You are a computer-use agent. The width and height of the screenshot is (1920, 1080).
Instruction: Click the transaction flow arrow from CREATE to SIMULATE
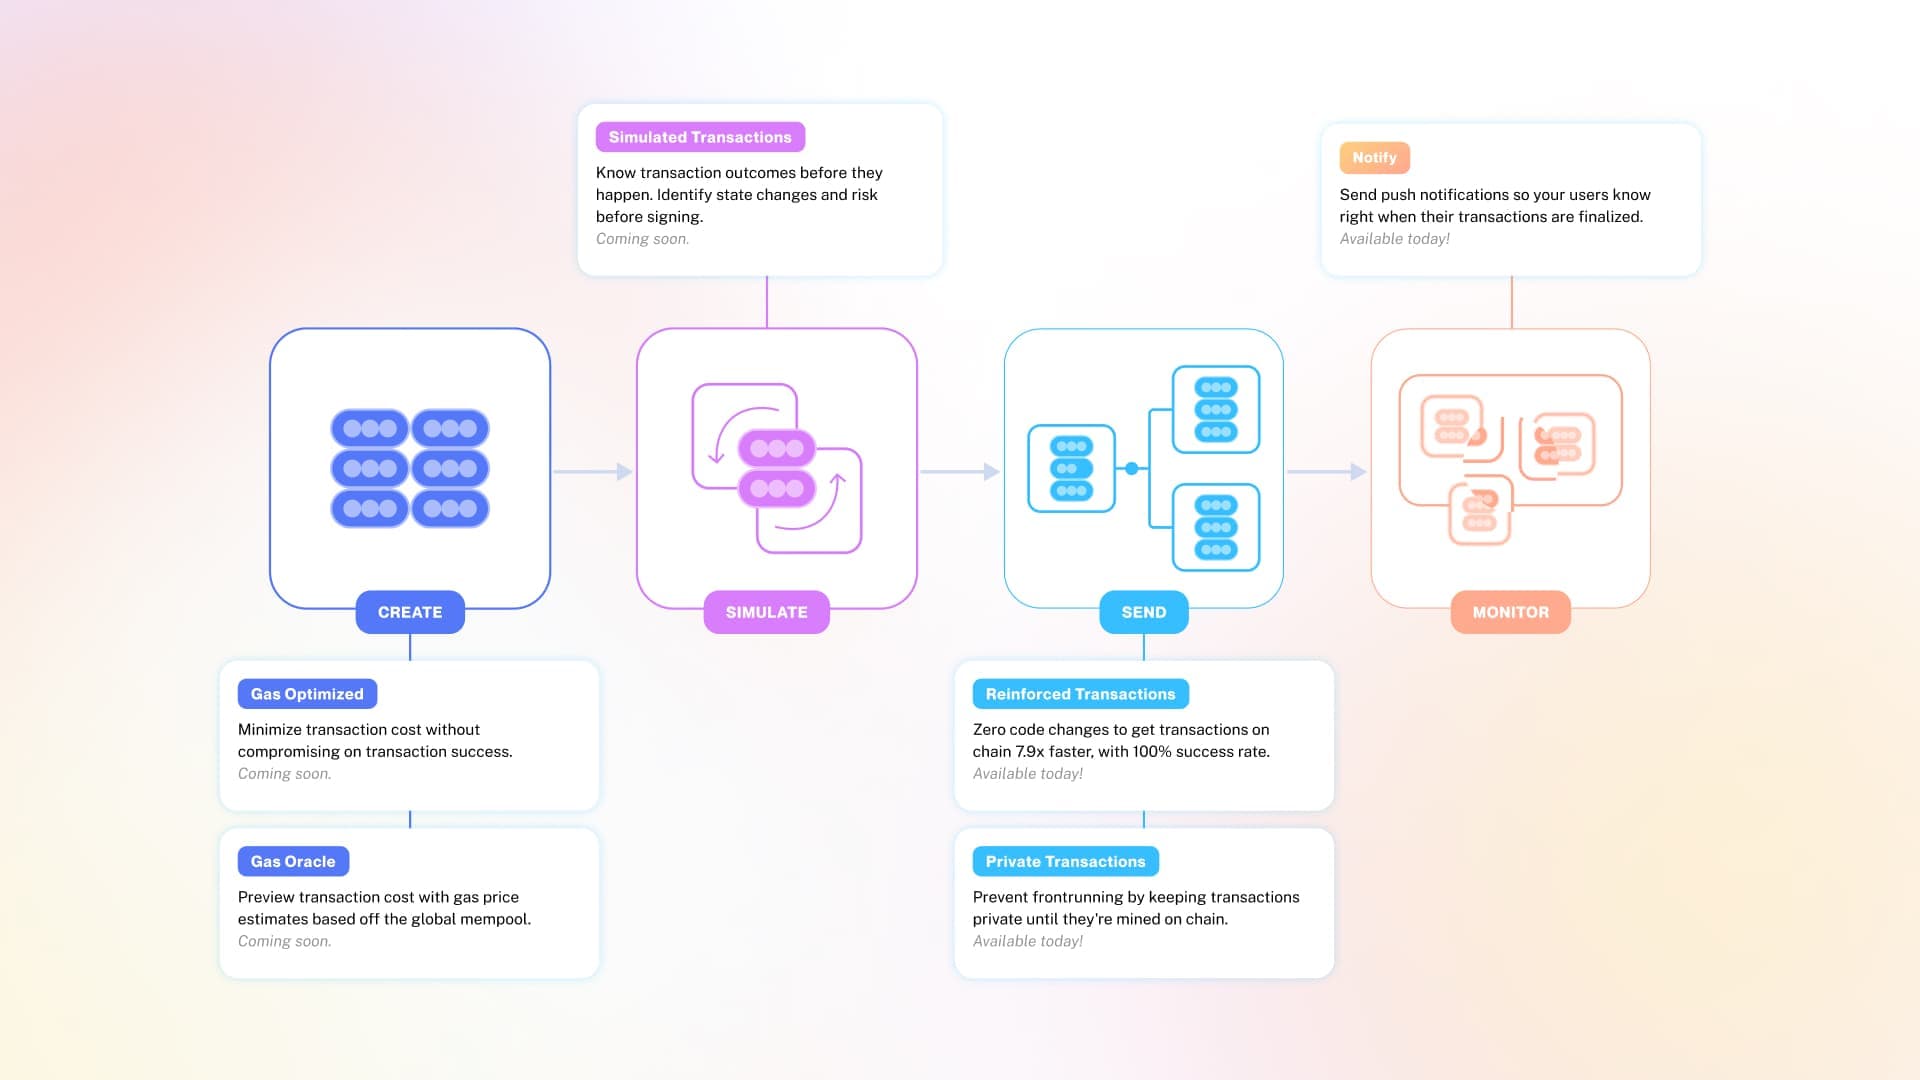tap(592, 471)
